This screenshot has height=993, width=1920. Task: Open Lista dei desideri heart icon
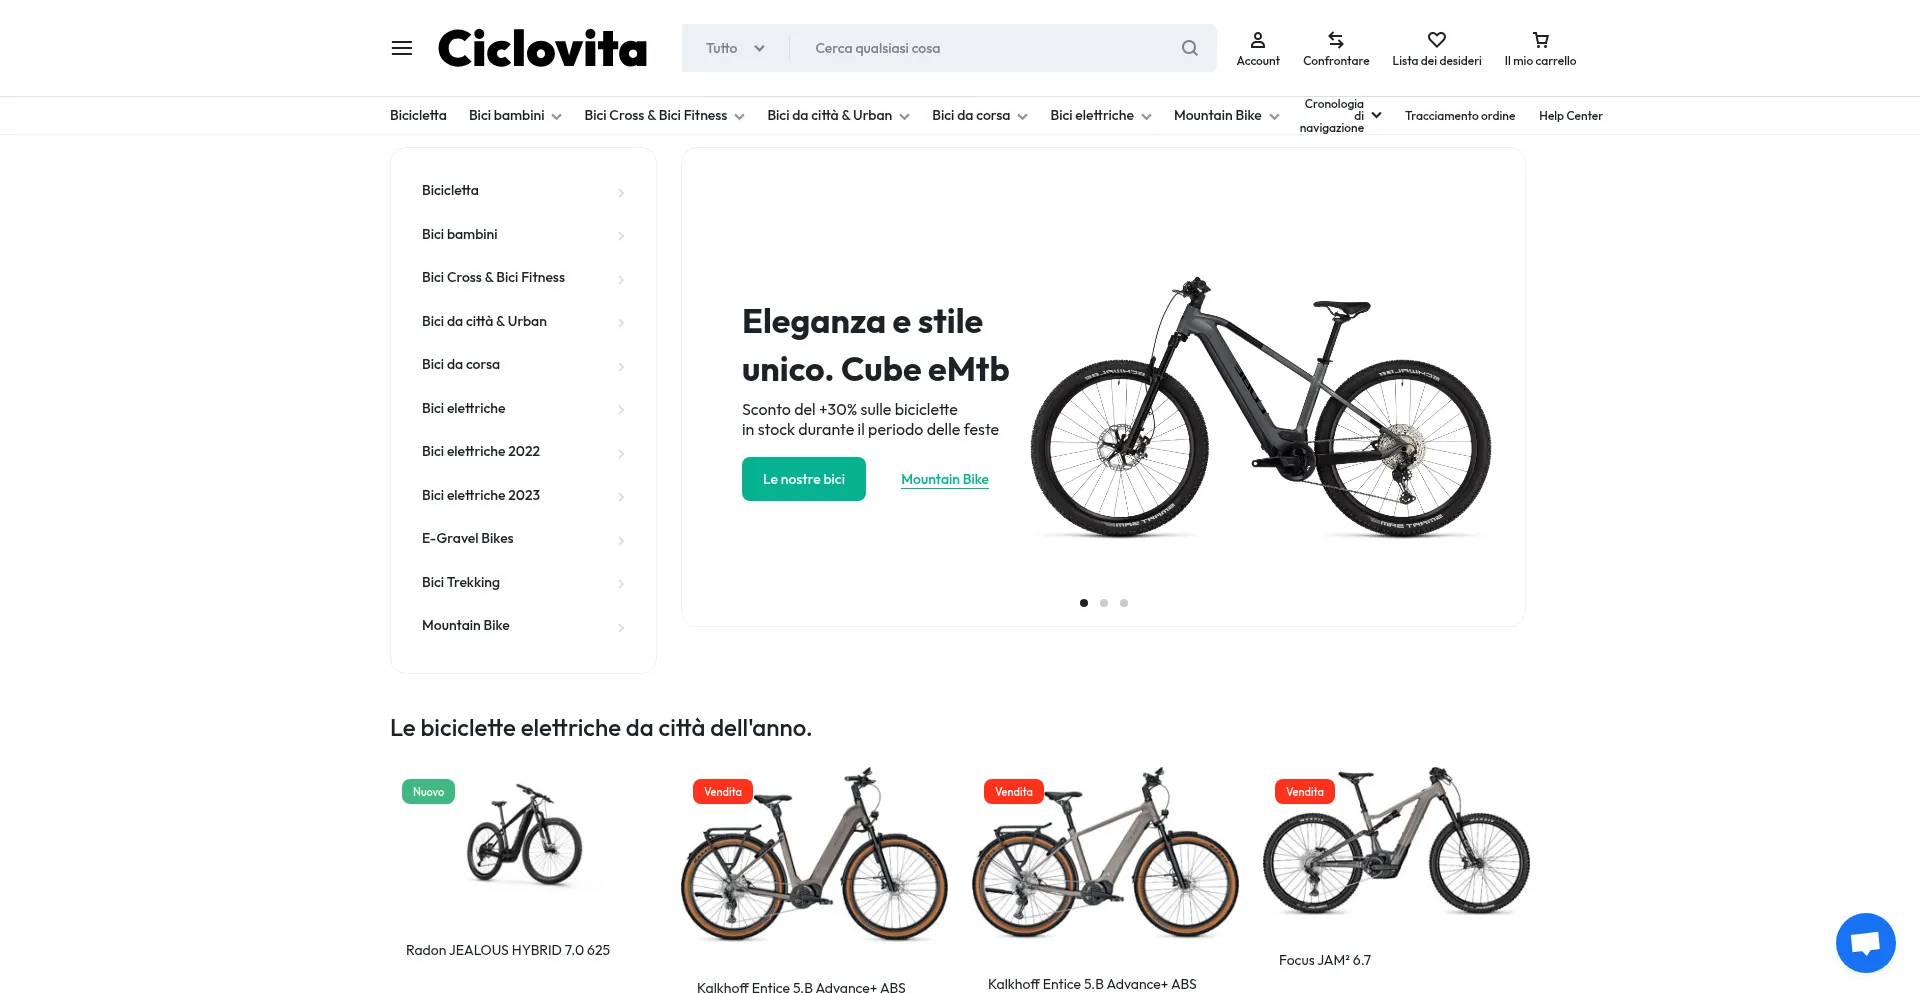[1437, 40]
